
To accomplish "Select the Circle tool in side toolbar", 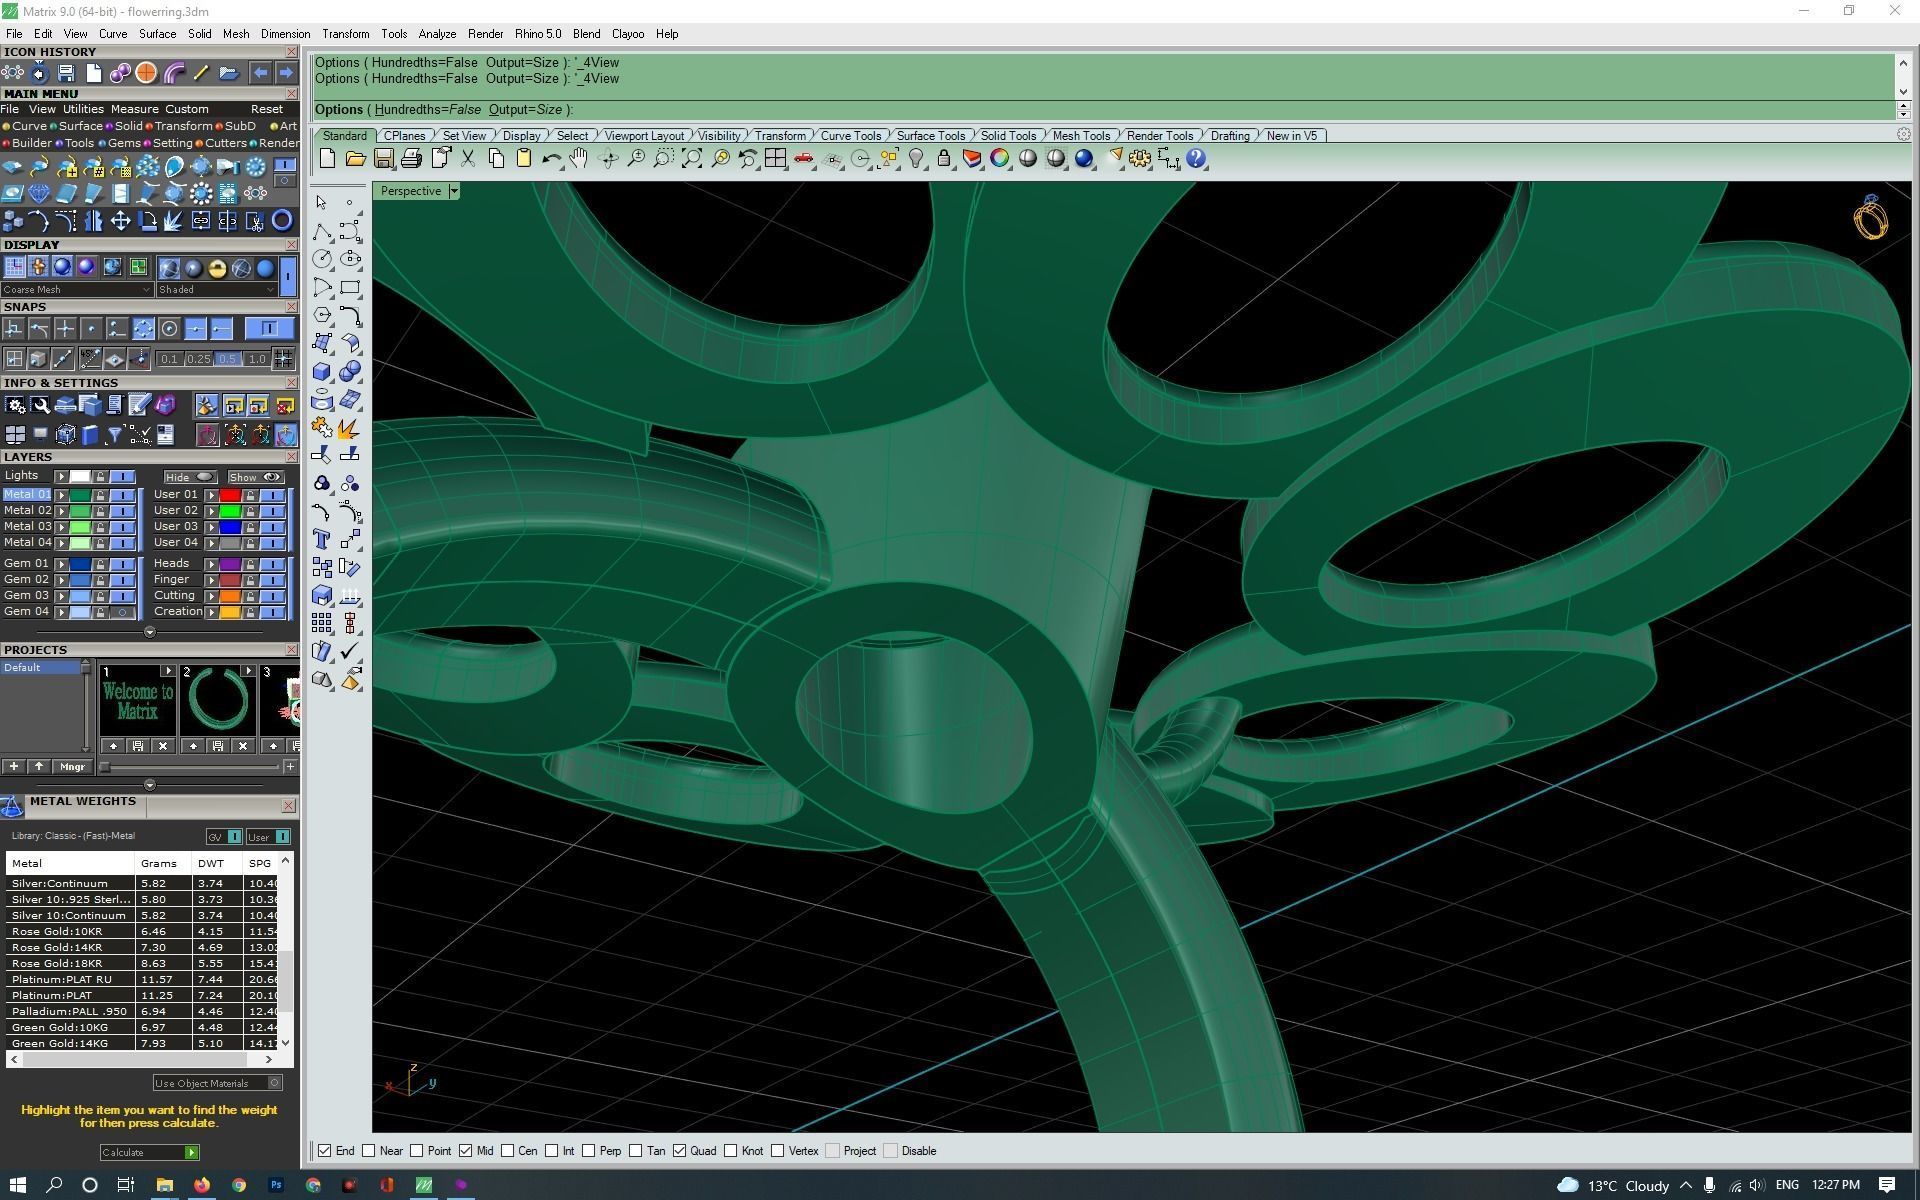I will tap(322, 259).
